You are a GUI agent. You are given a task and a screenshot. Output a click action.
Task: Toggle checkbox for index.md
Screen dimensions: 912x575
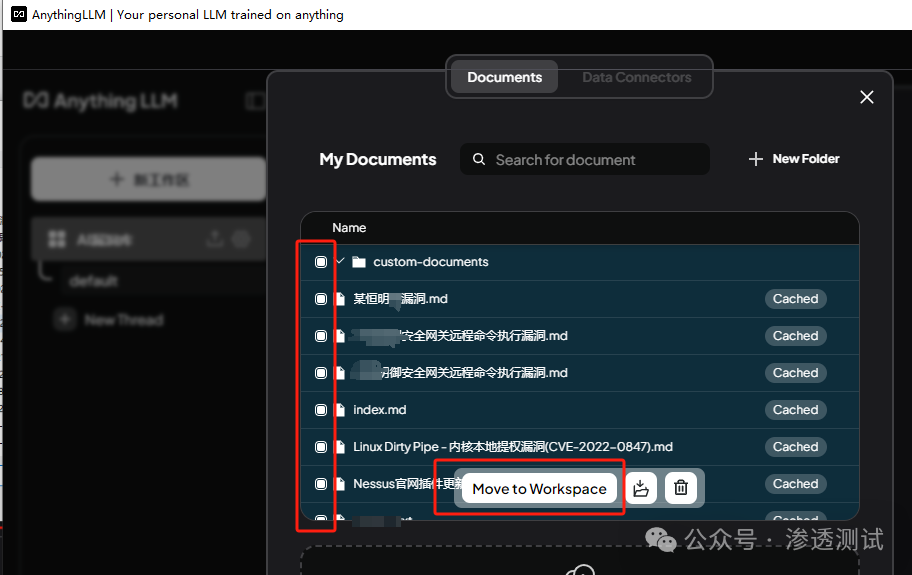[x=320, y=410]
